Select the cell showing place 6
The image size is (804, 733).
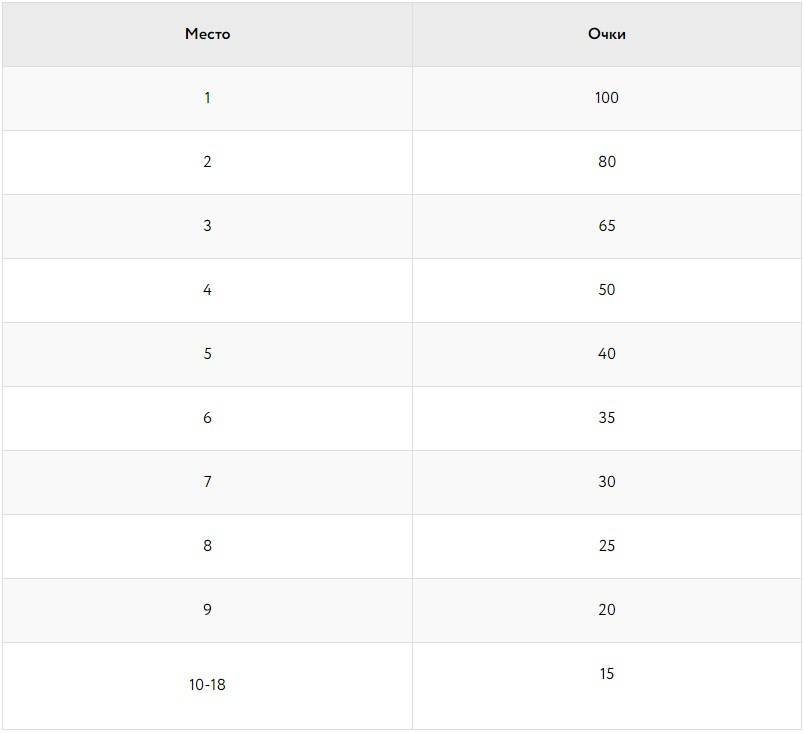207,418
